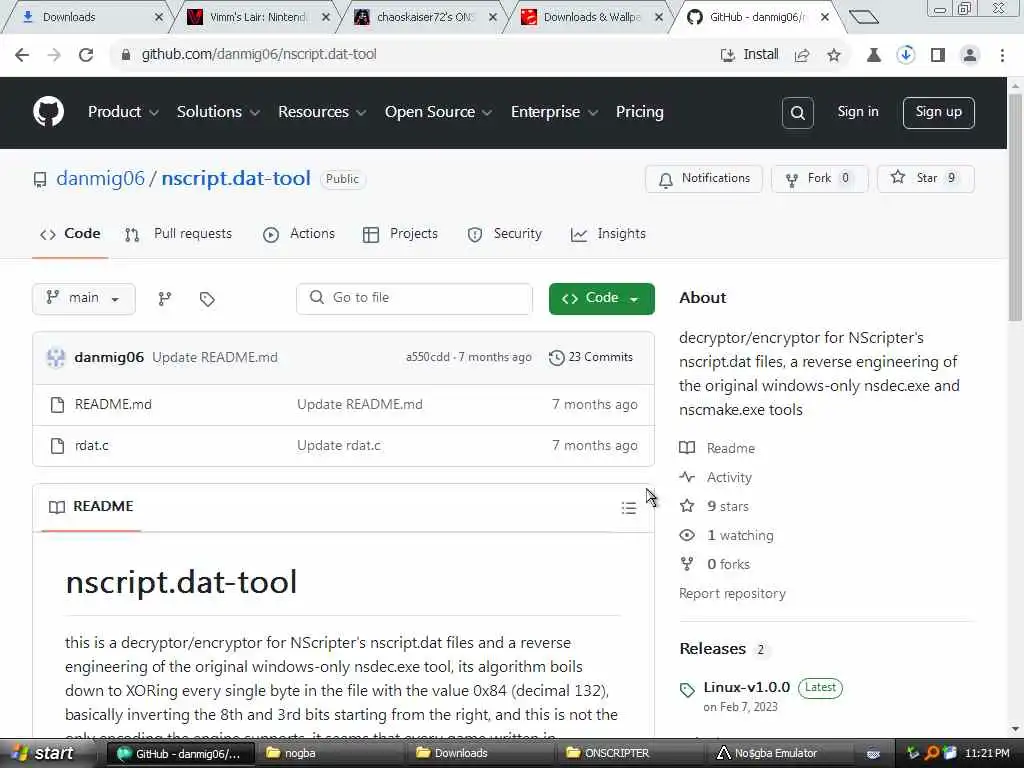Close the Downloads browser tab
Screen dimensions: 1024x768
click(x=159, y=17)
